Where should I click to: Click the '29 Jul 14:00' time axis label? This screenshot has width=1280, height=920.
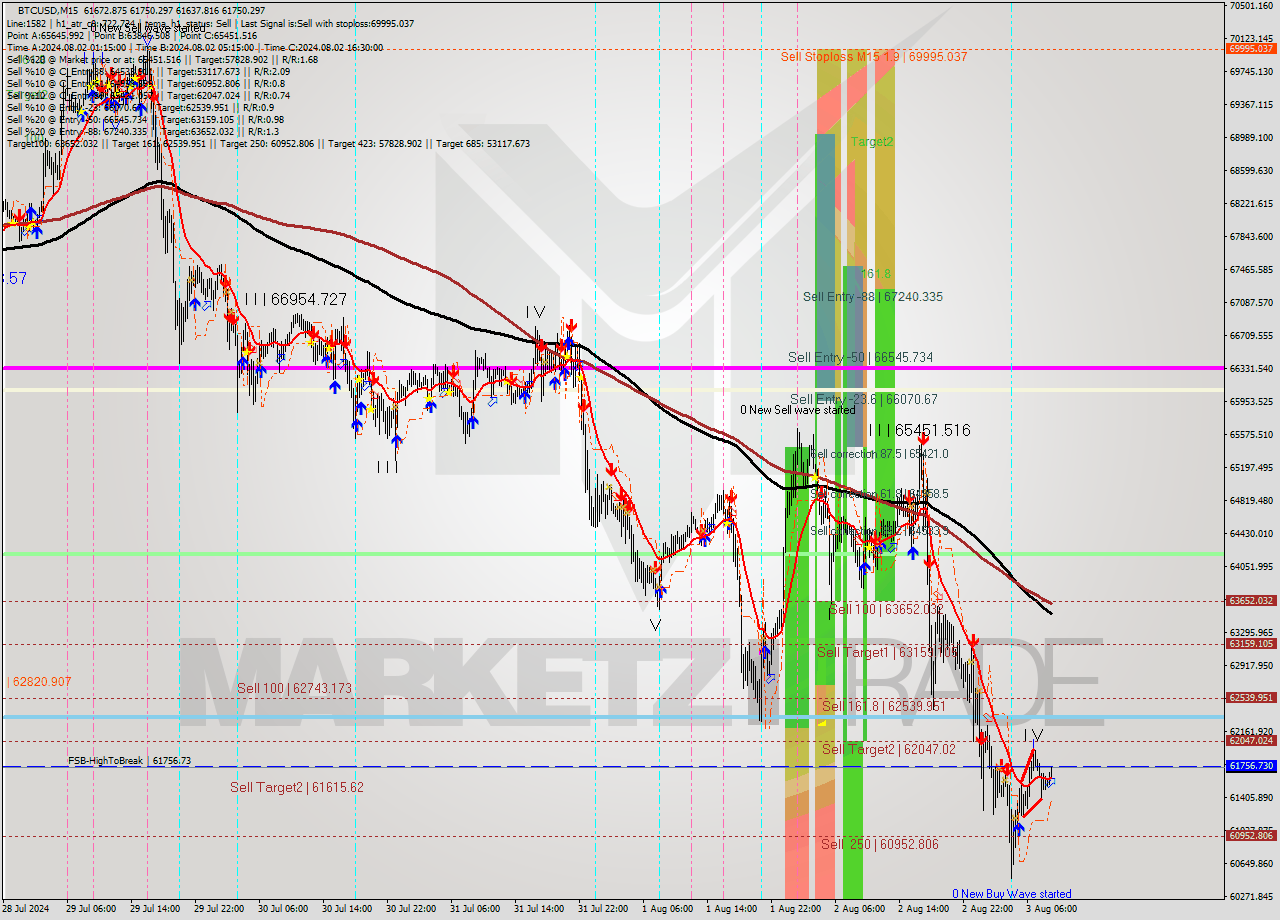pos(155,909)
